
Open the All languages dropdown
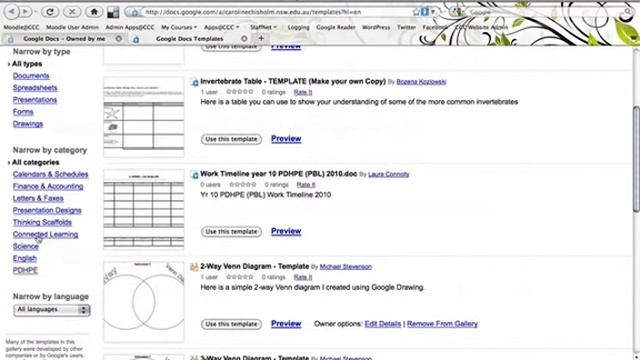pyautogui.click(x=51, y=310)
